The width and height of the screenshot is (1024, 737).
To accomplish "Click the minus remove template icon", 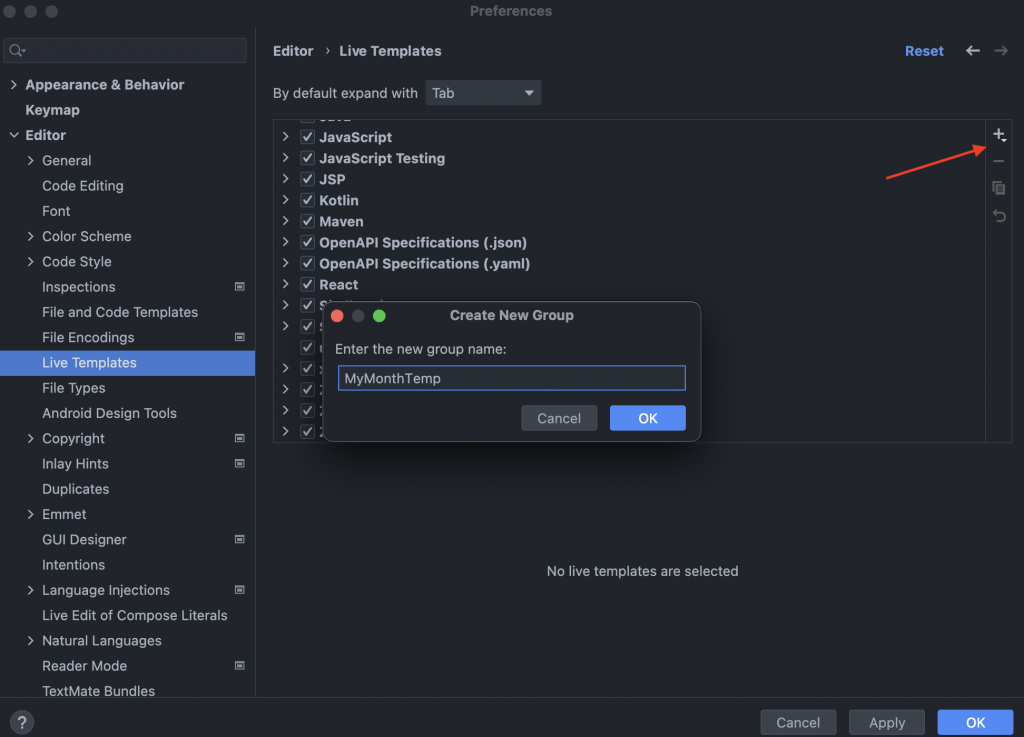I will [999, 161].
